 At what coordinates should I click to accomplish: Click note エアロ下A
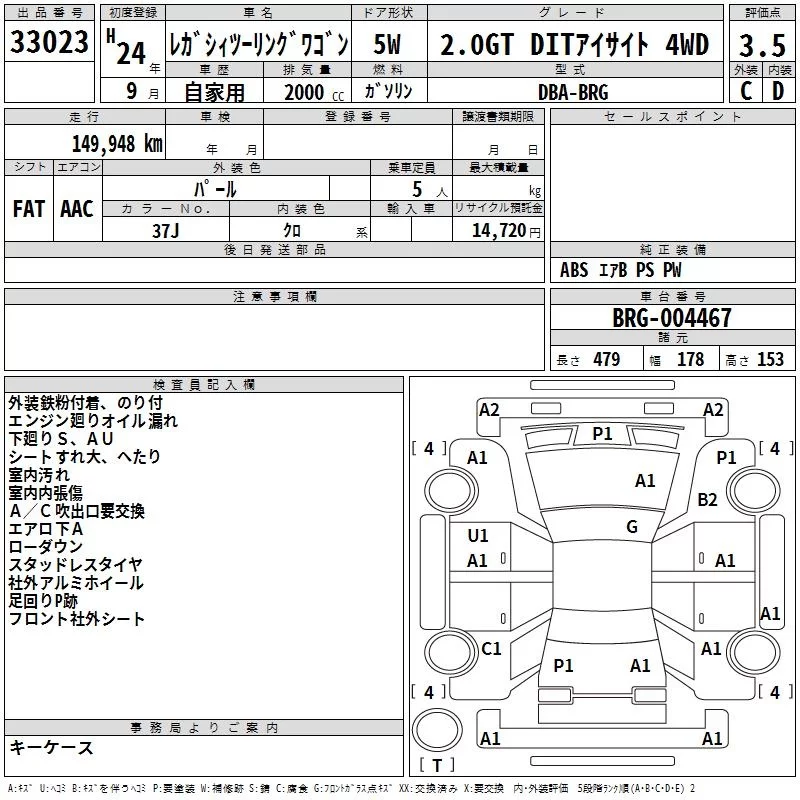46,529
